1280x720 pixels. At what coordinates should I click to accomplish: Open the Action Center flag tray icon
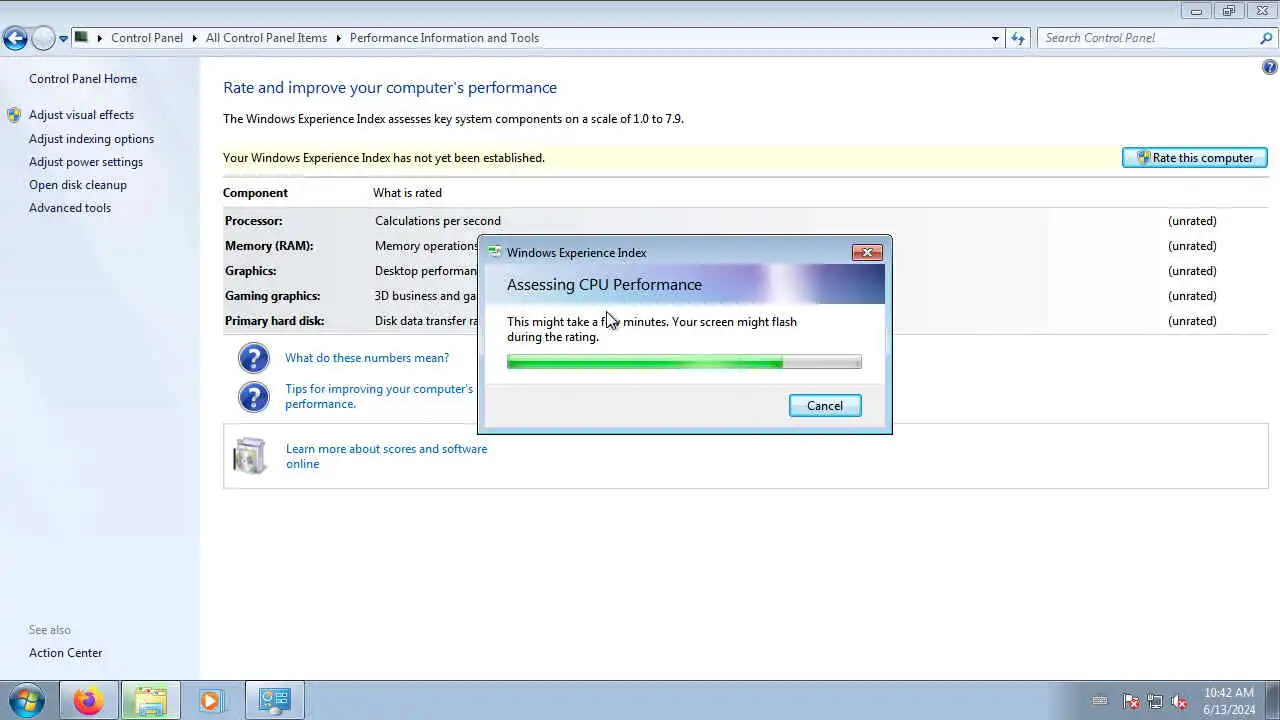tap(1131, 701)
